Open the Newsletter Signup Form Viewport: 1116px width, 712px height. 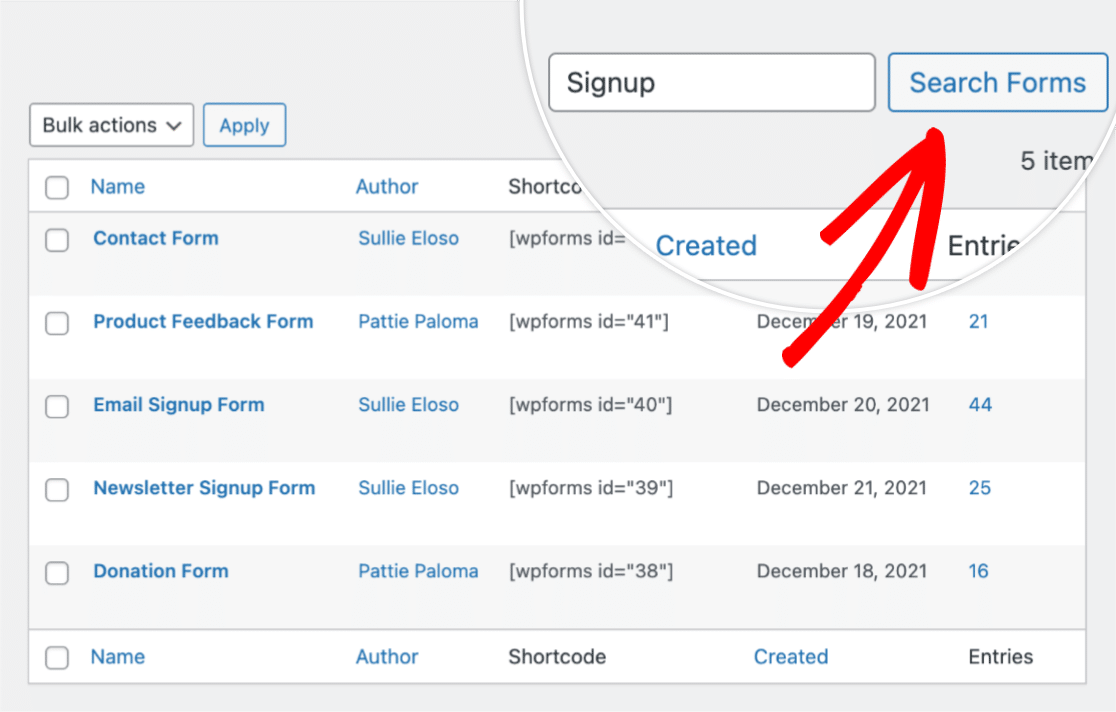pos(204,488)
